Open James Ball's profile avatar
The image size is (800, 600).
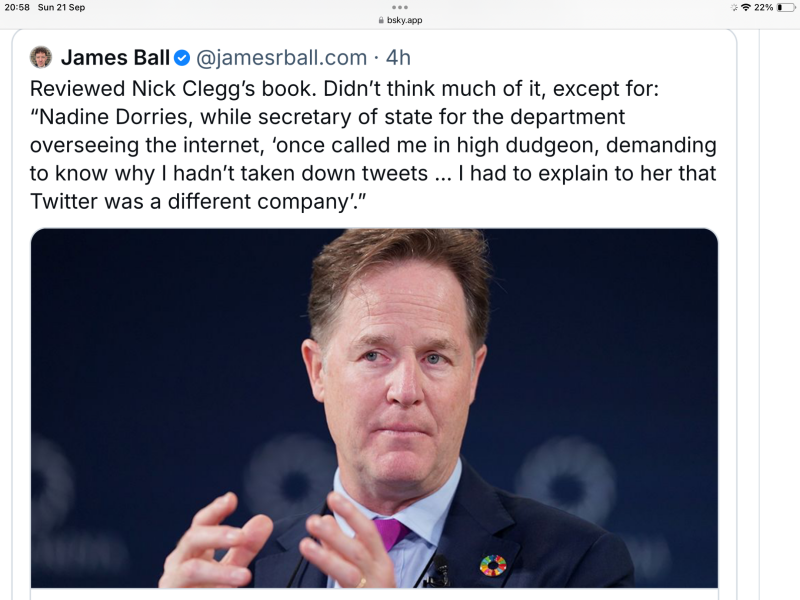pyautogui.click(x=41, y=57)
